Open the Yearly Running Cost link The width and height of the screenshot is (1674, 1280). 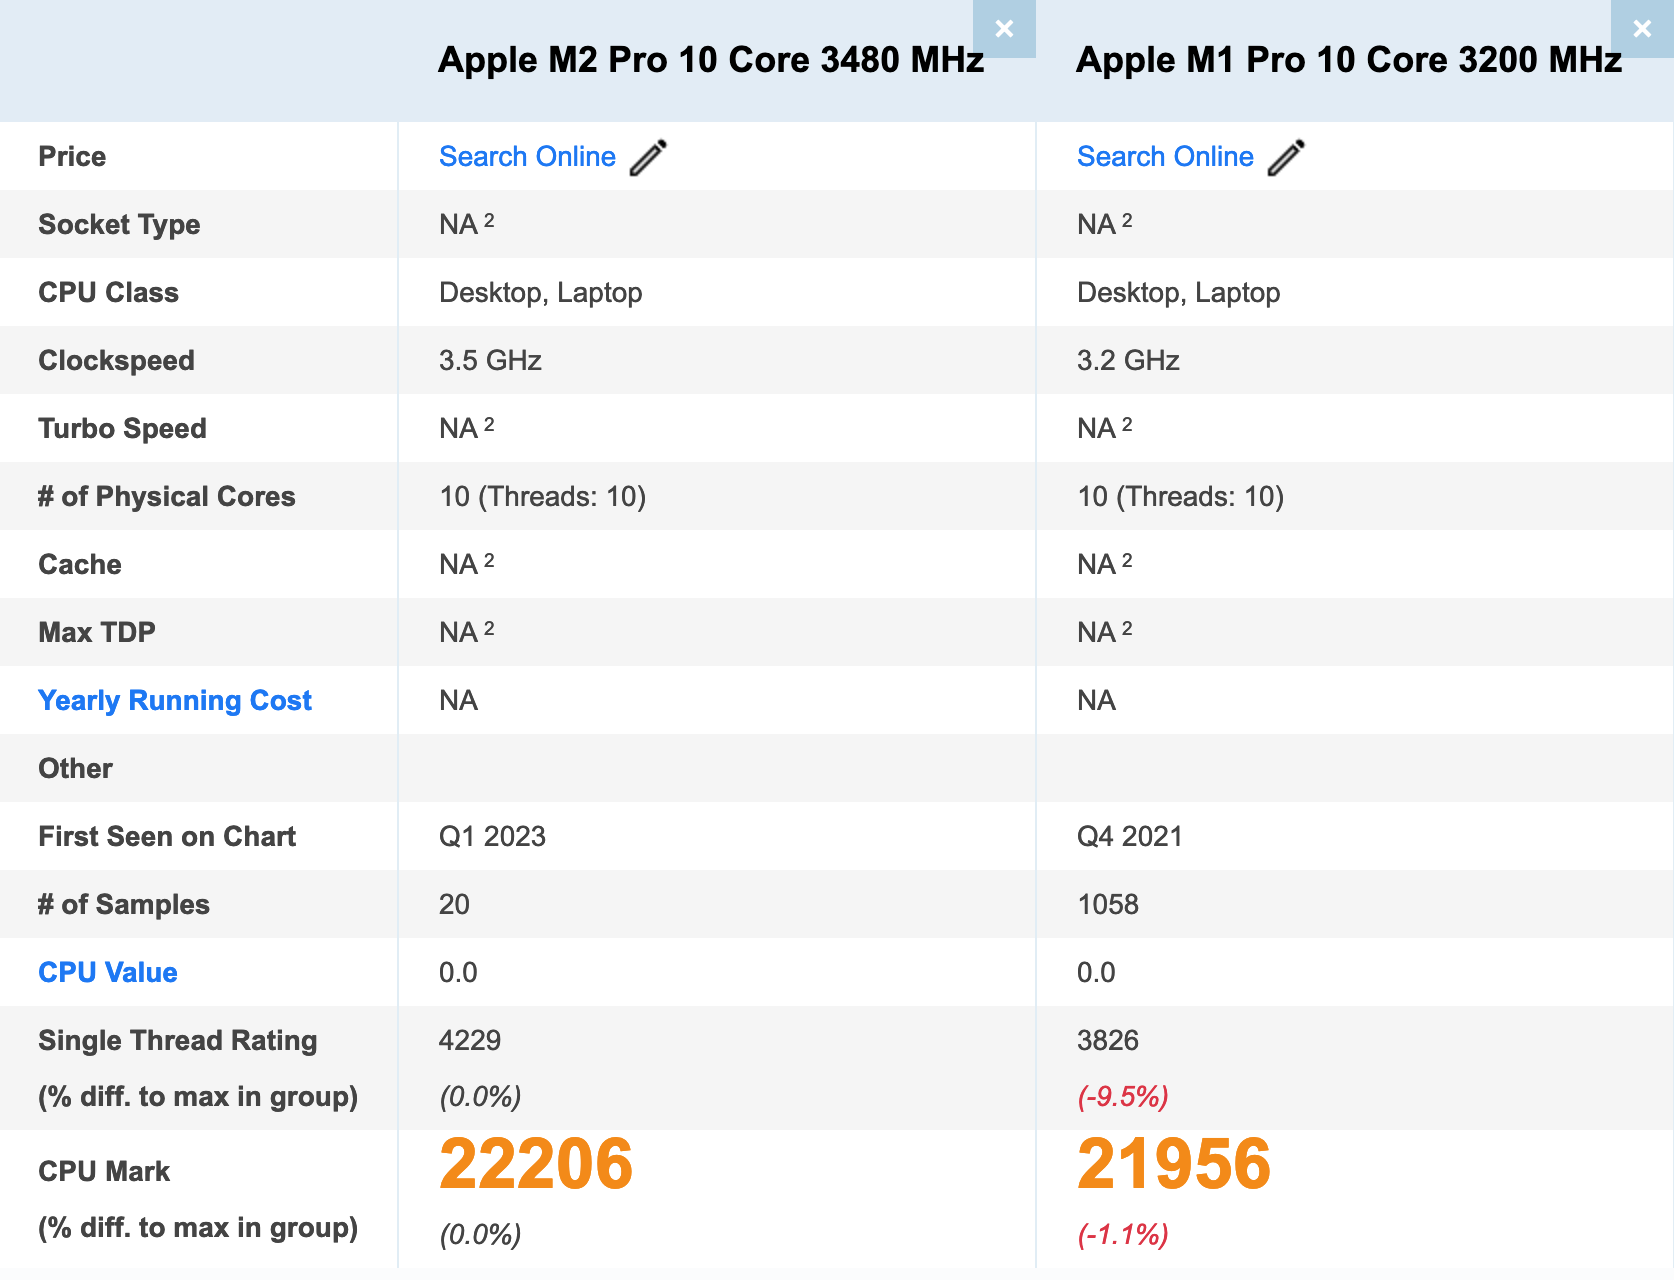[175, 701]
